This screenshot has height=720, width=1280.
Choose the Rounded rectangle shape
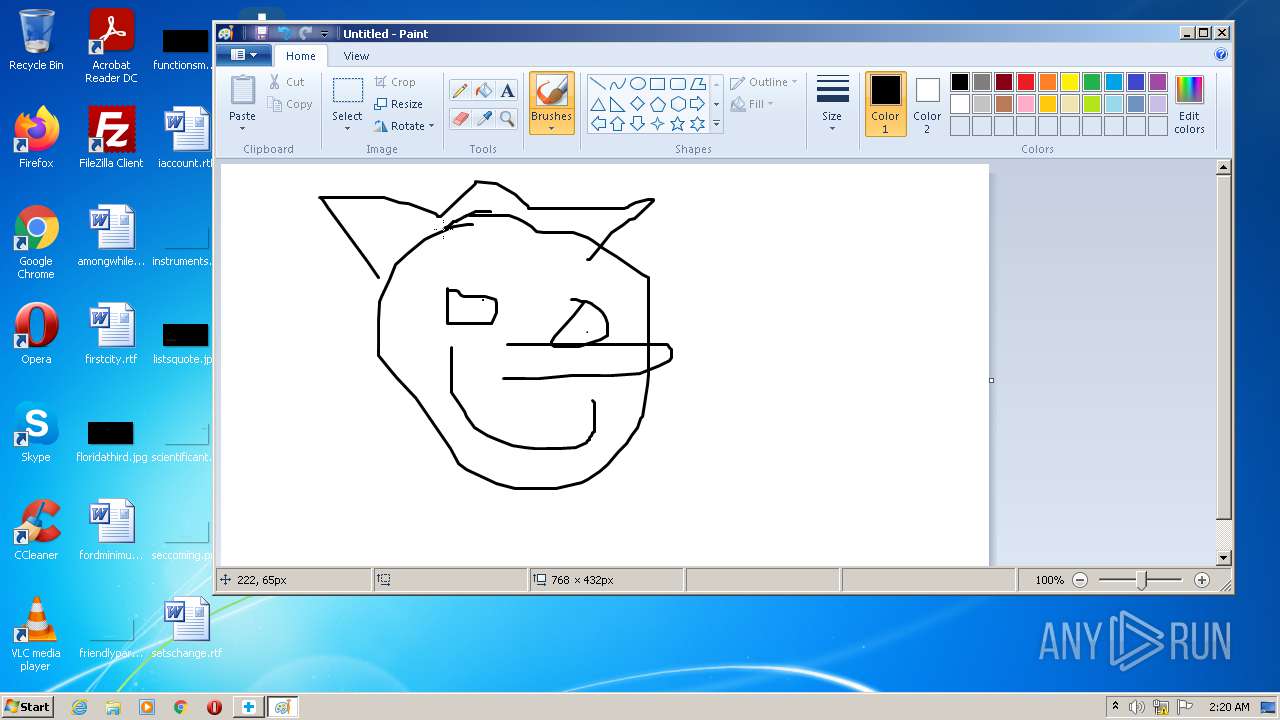point(678,84)
